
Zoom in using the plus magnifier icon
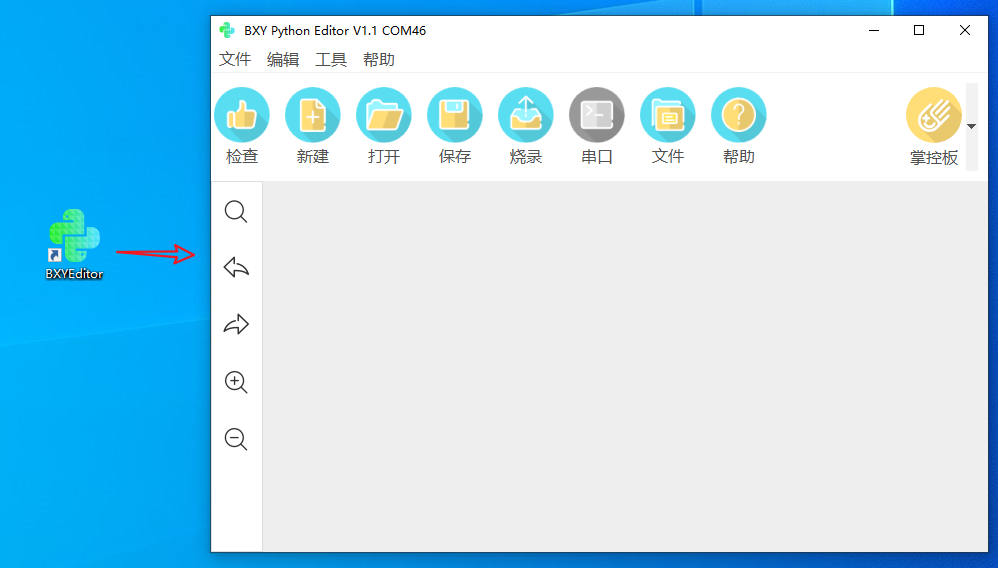[236, 382]
